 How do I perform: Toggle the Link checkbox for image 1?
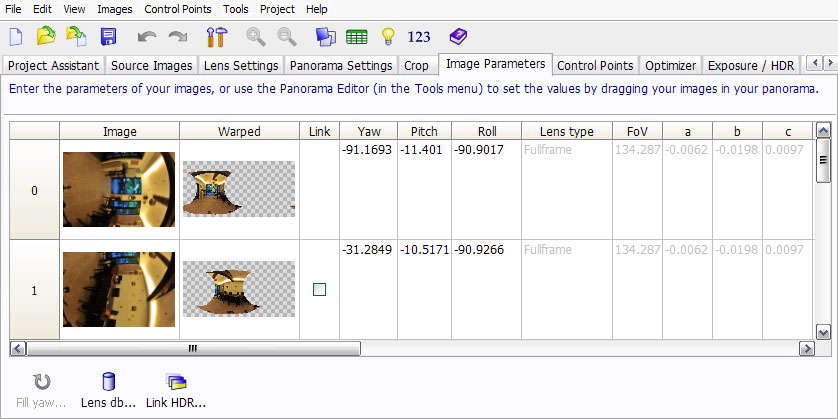coord(319,289)
